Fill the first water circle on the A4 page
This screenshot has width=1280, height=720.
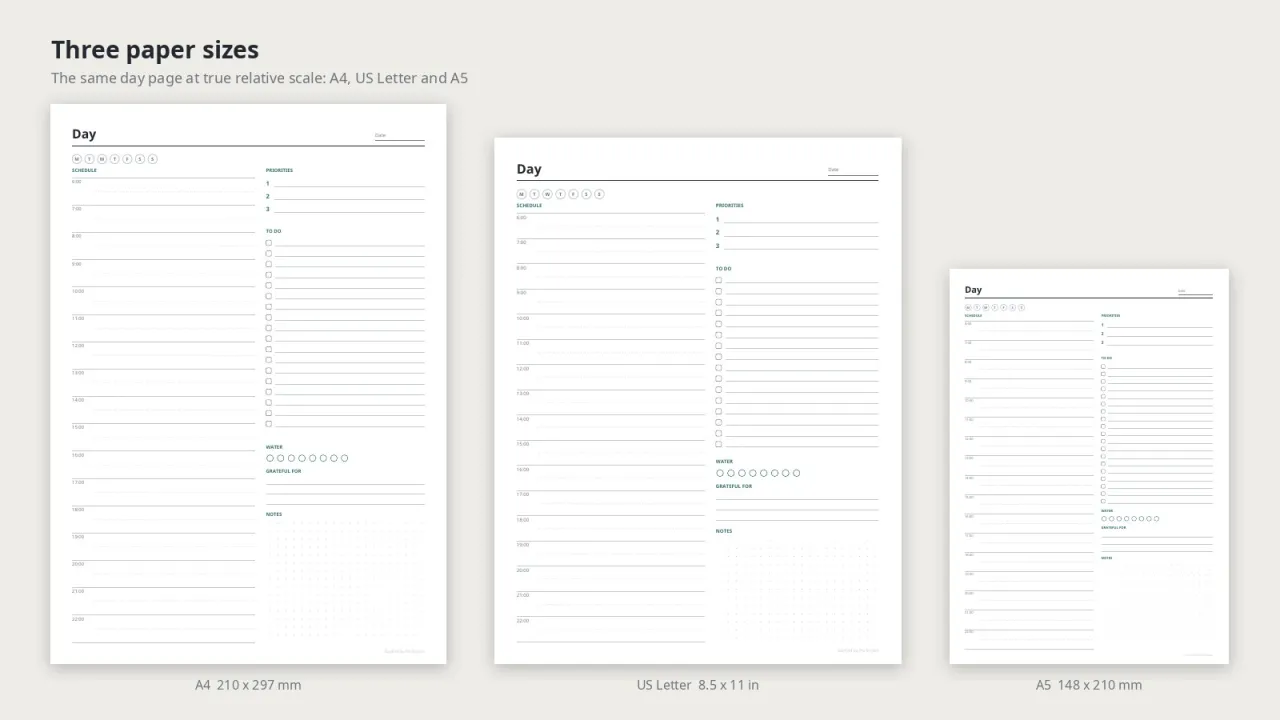click(270, 458)
